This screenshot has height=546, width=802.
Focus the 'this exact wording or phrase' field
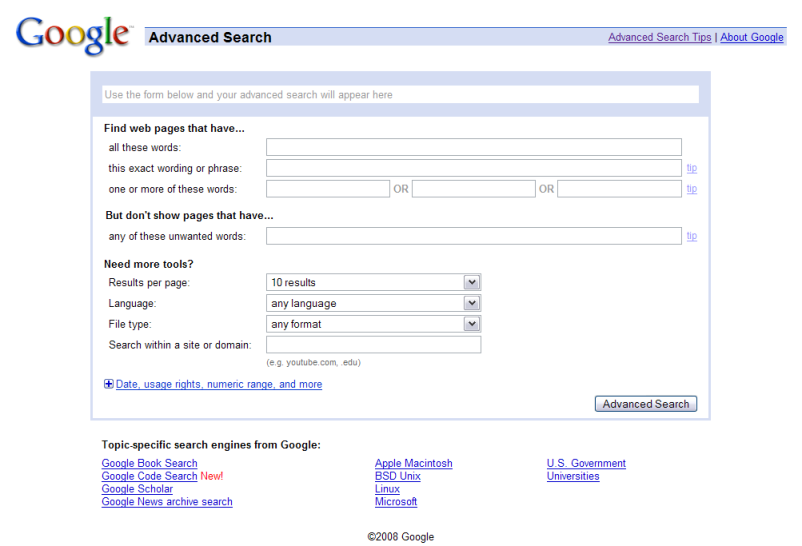click(474, 168)
